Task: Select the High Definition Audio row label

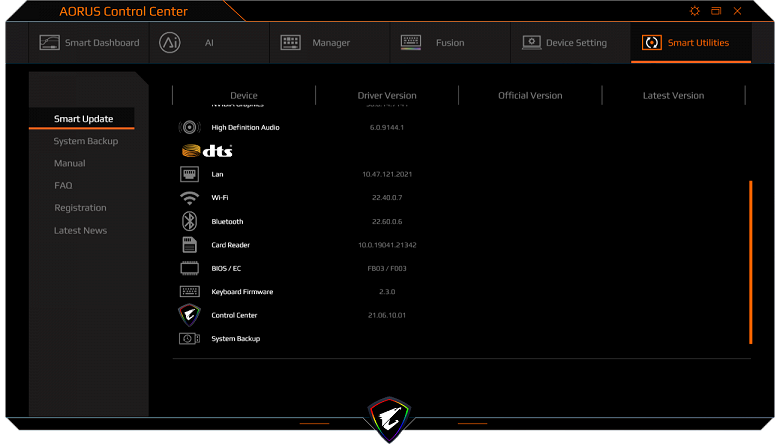Action: click(x=245, y=127)
